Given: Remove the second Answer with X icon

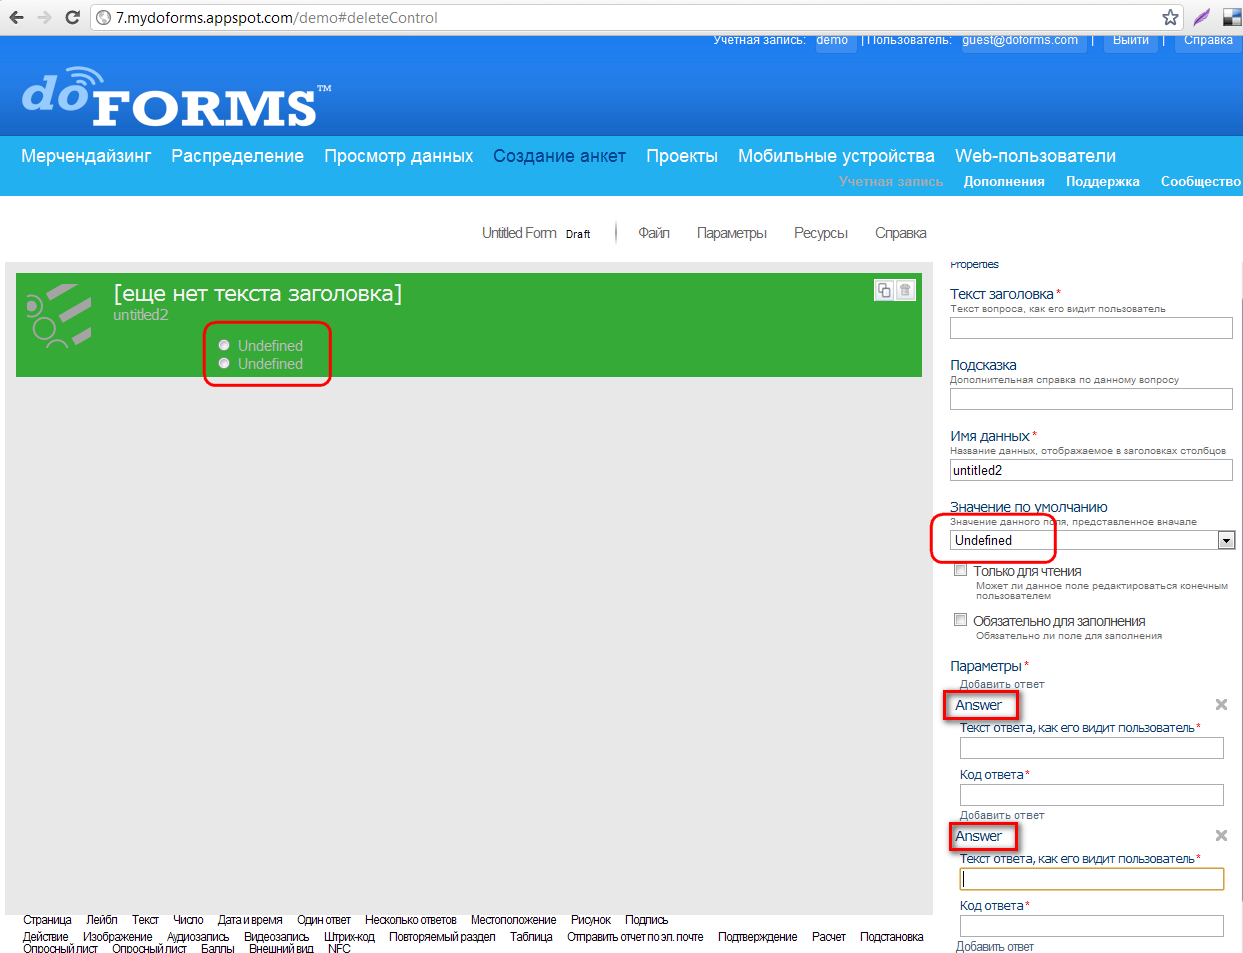Looking at the screenshot, I should pyautogui.click(x=1221, y=836).
